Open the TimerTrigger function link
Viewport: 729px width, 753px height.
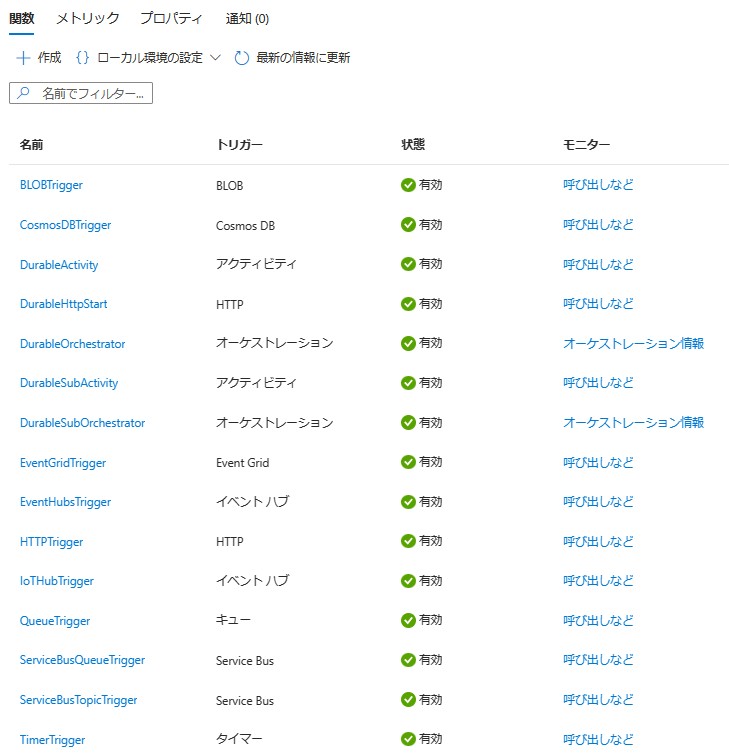coord(52,740)
